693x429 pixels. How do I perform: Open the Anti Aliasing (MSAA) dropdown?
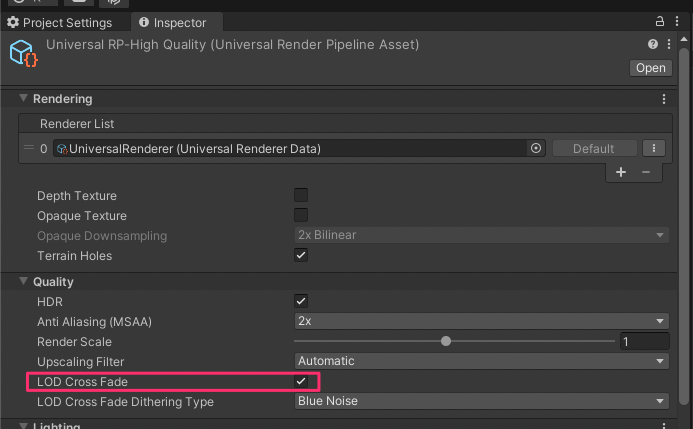click(481, 321)
